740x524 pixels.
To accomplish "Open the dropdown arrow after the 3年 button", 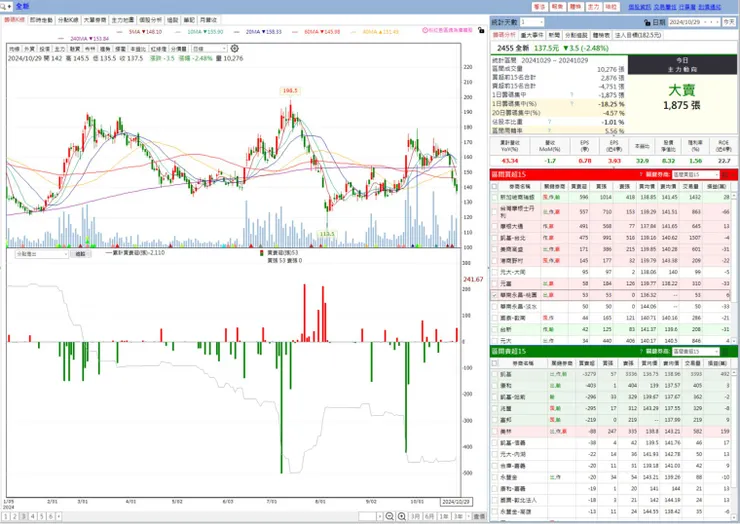I will 468,516.
